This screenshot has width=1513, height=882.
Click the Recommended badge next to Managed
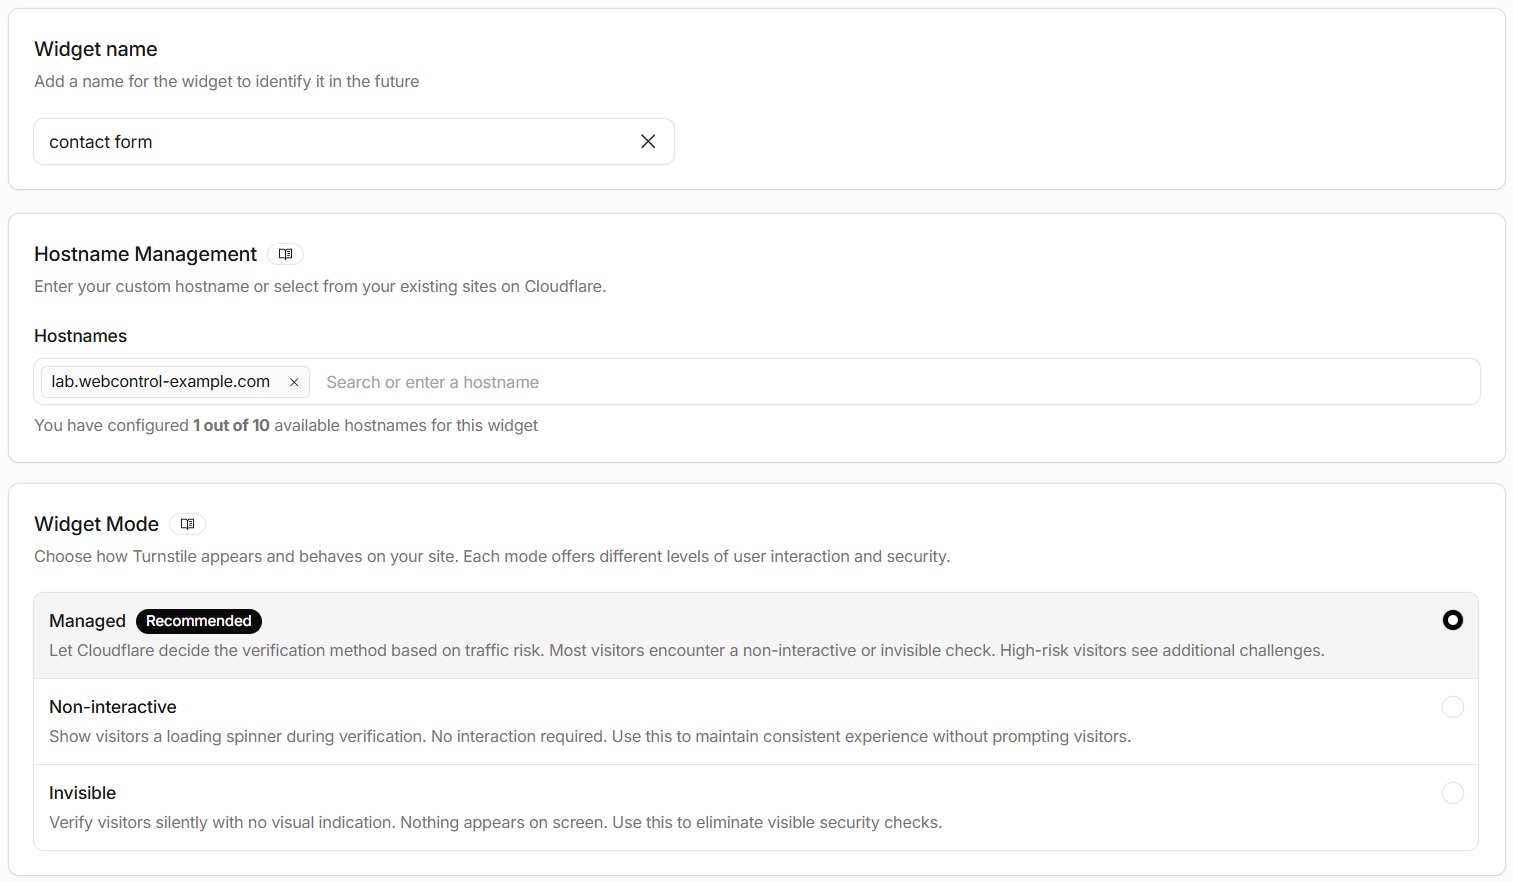pyautogui.click(x=199, y=621)
